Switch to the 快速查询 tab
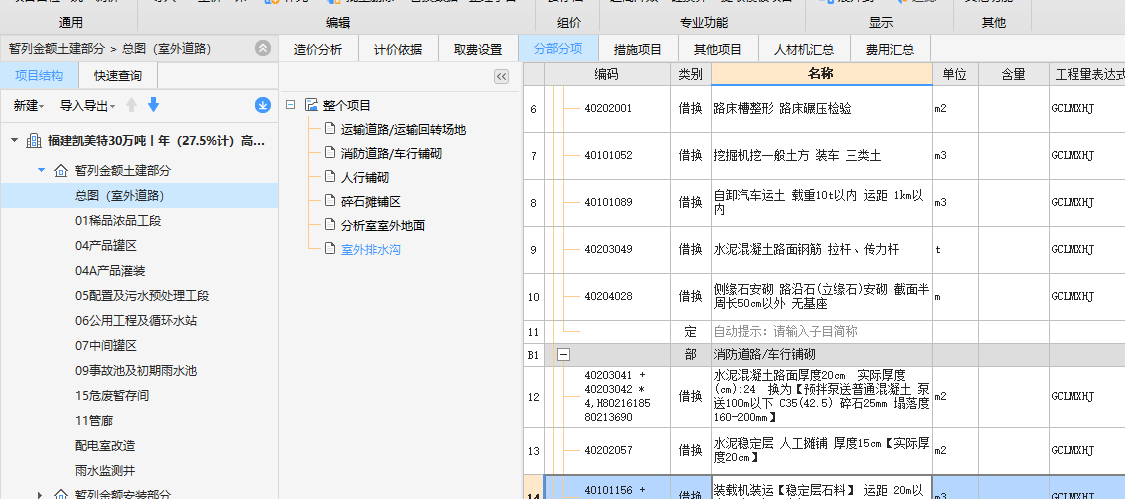The height and width of the screenshot is (499, 1125). coord(118,75)
